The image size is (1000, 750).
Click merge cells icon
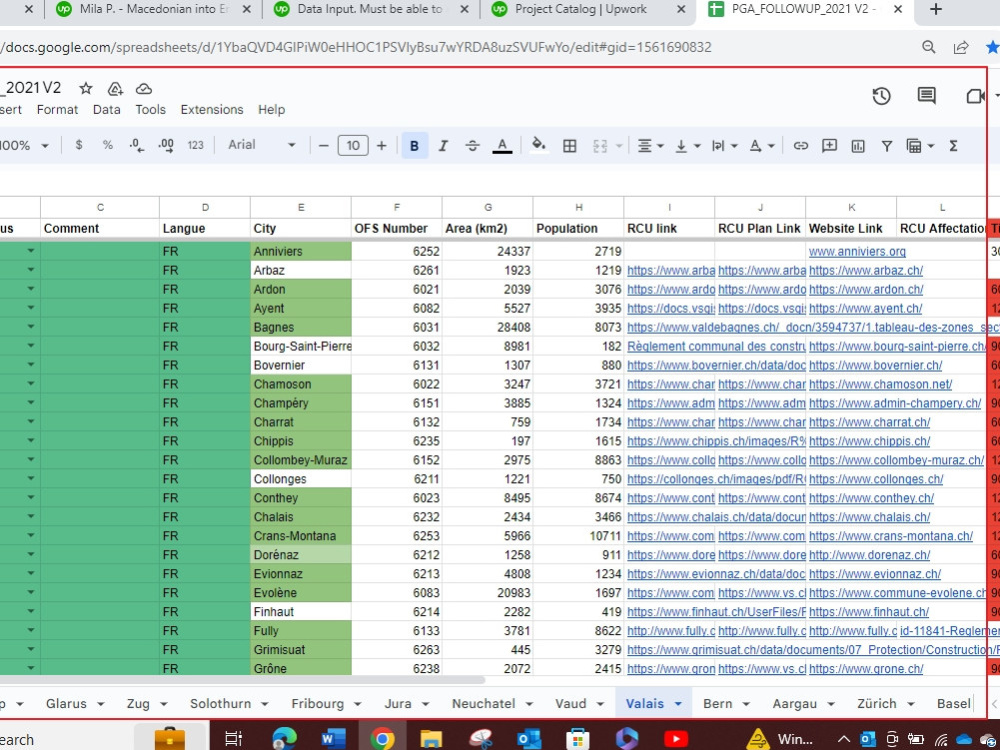pyautogui.click(x=599, y=146)
